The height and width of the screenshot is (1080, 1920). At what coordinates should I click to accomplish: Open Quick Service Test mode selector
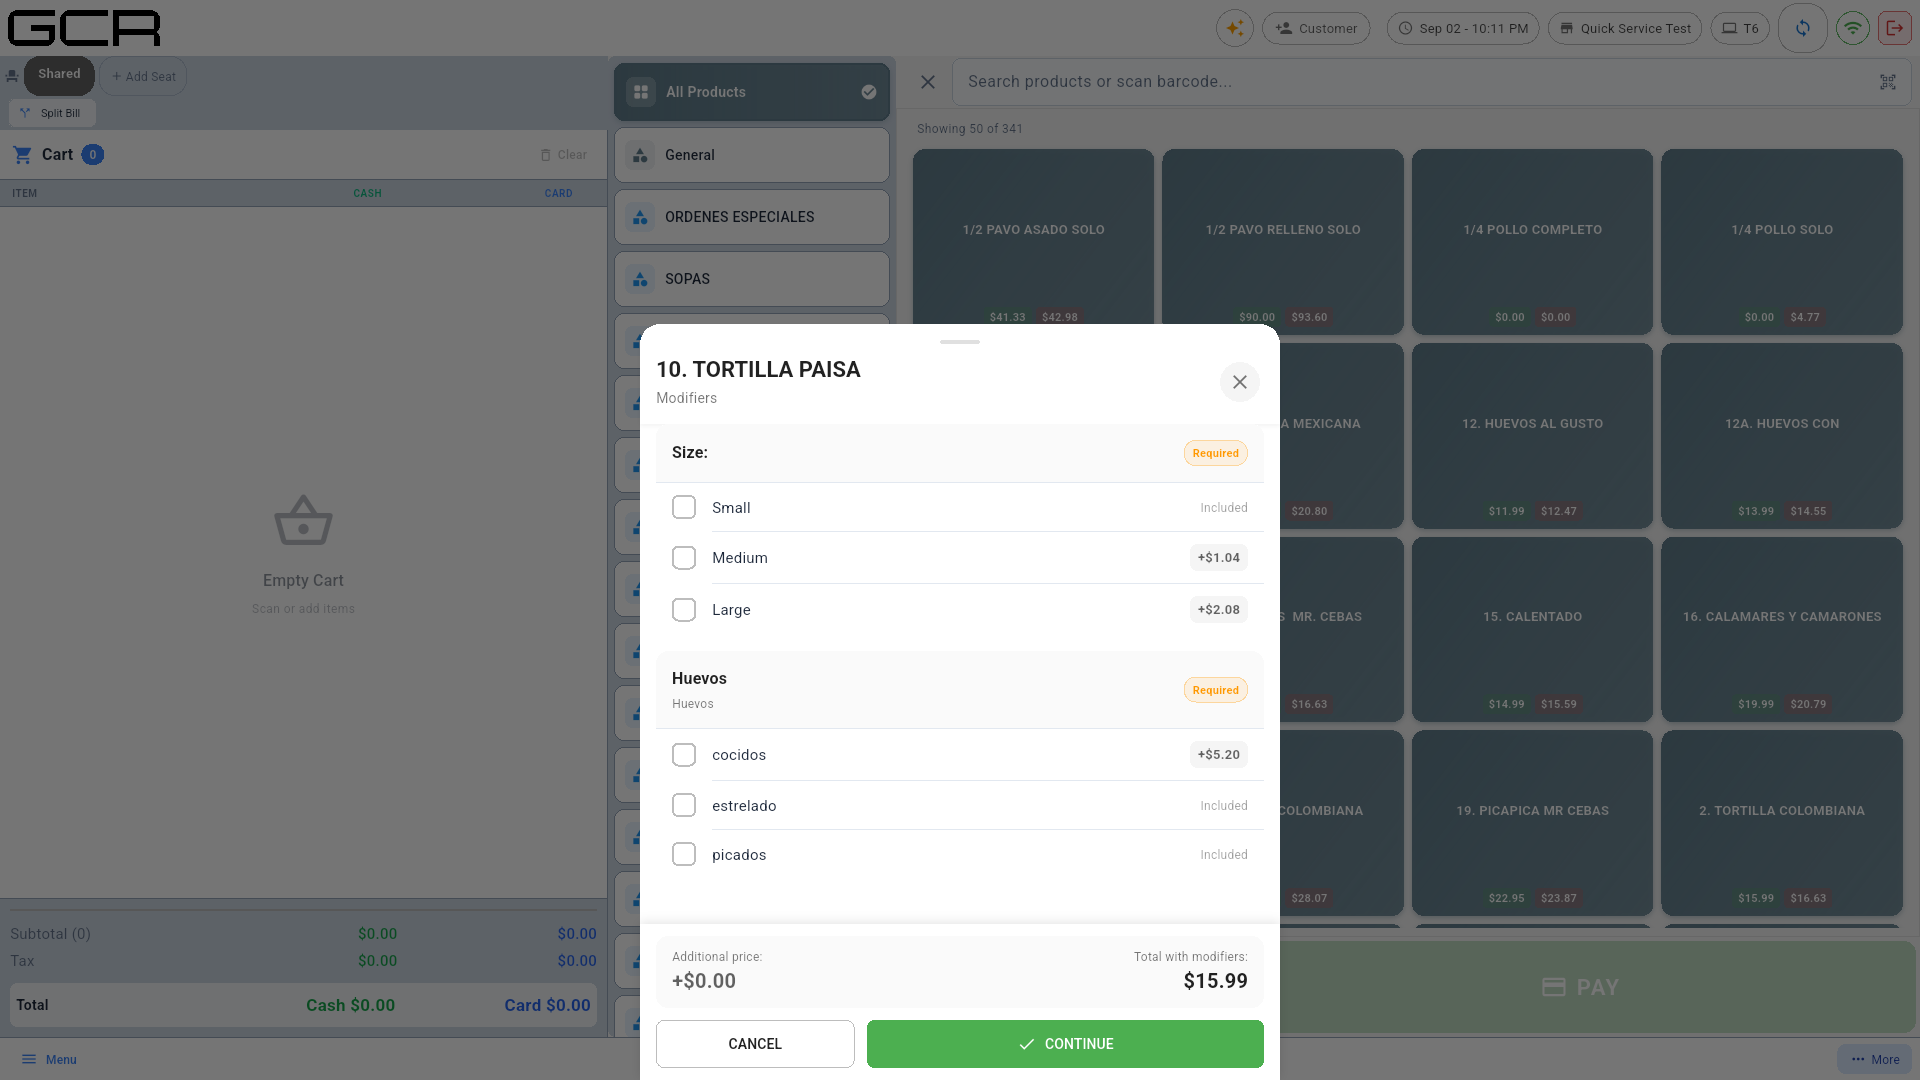(1625, 28)
